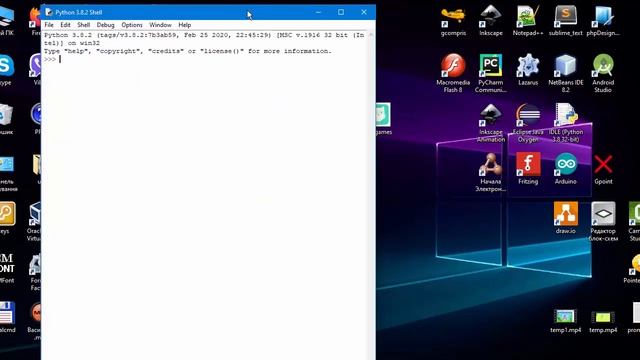Select the Skype desktop icon
The height and width of the screenshot is (360, 640).
7,70
